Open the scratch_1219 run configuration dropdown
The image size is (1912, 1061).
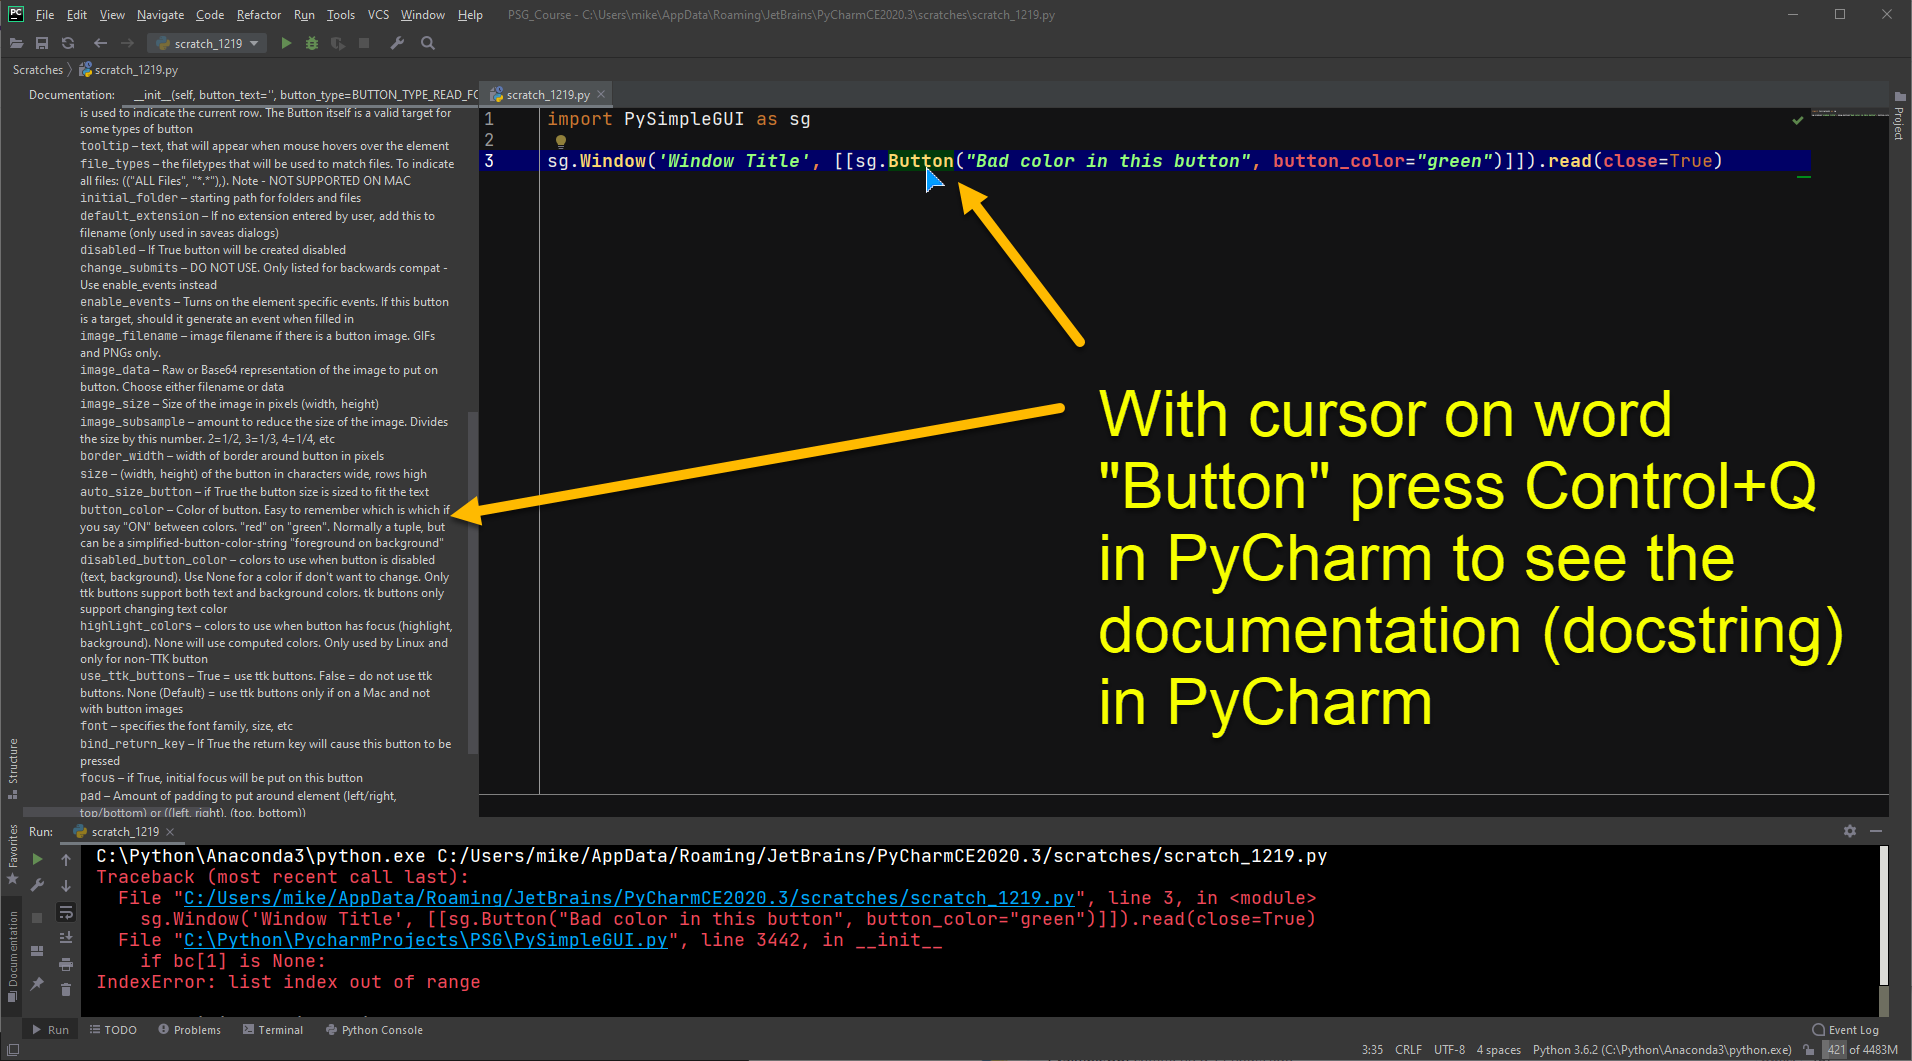click(x=207, y=43)
